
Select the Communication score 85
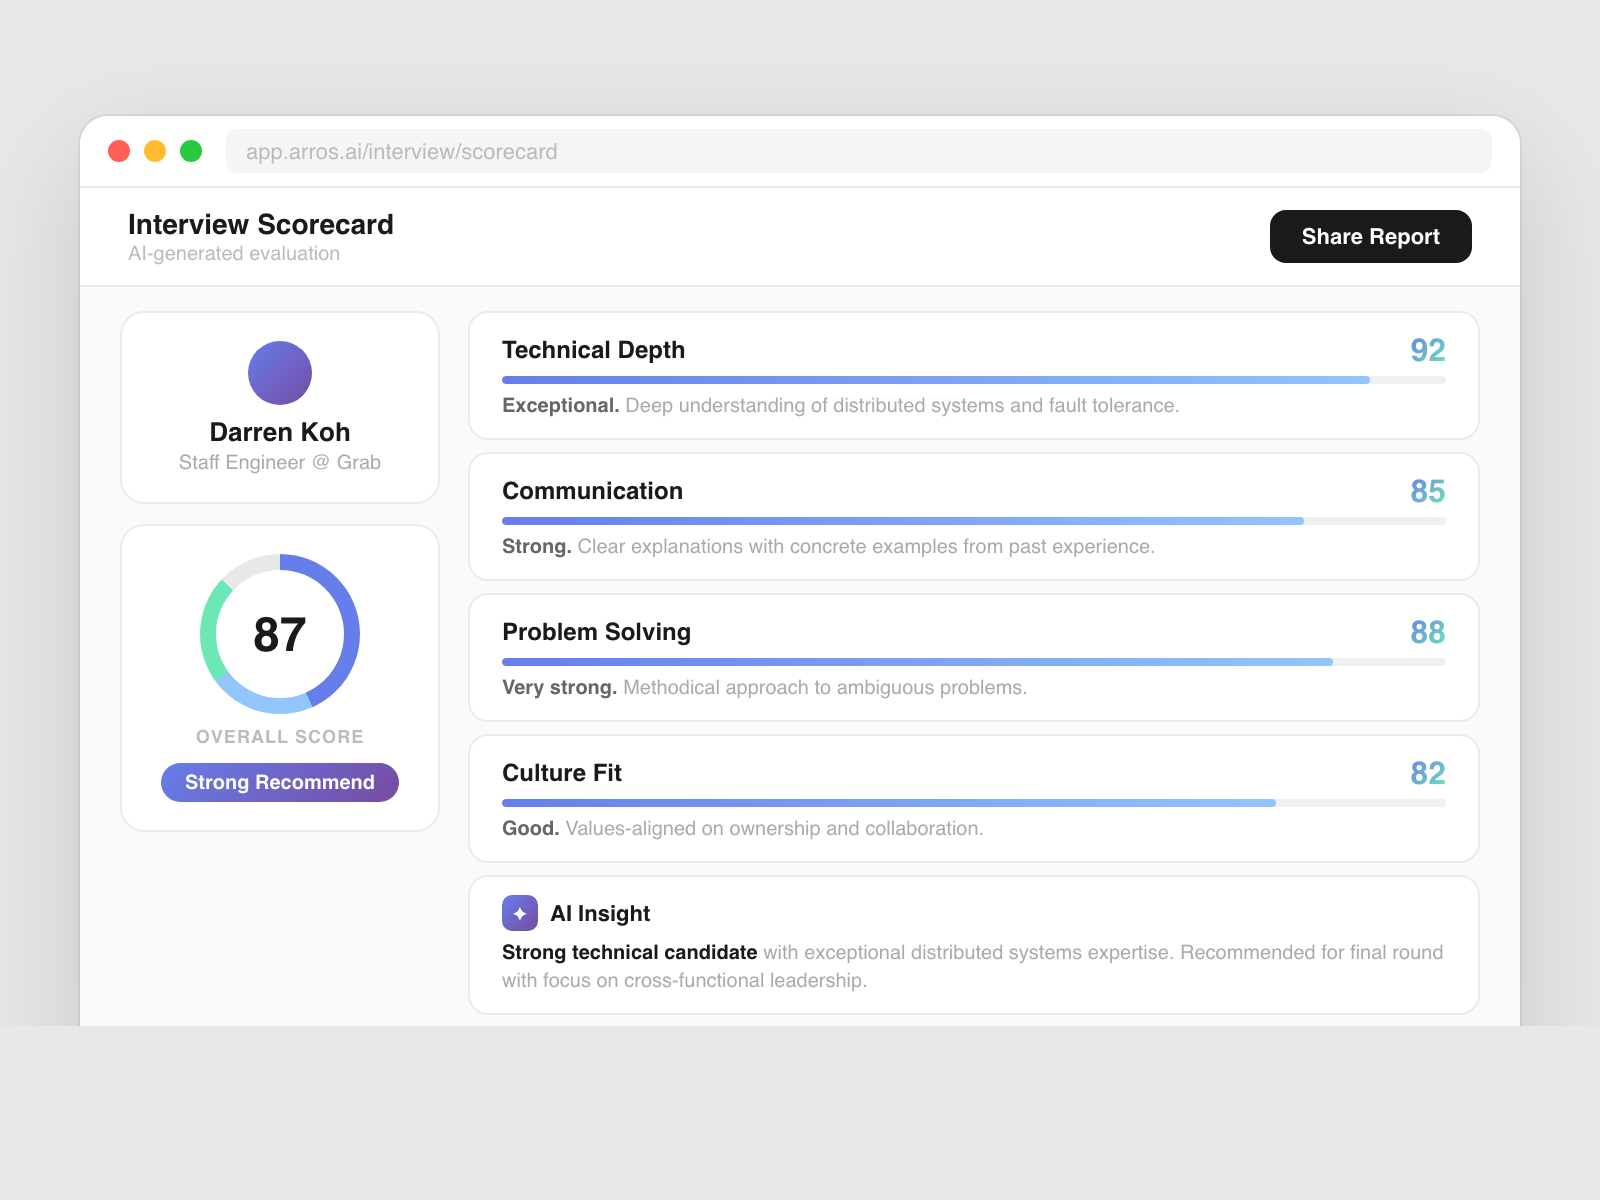(1427, 491)
